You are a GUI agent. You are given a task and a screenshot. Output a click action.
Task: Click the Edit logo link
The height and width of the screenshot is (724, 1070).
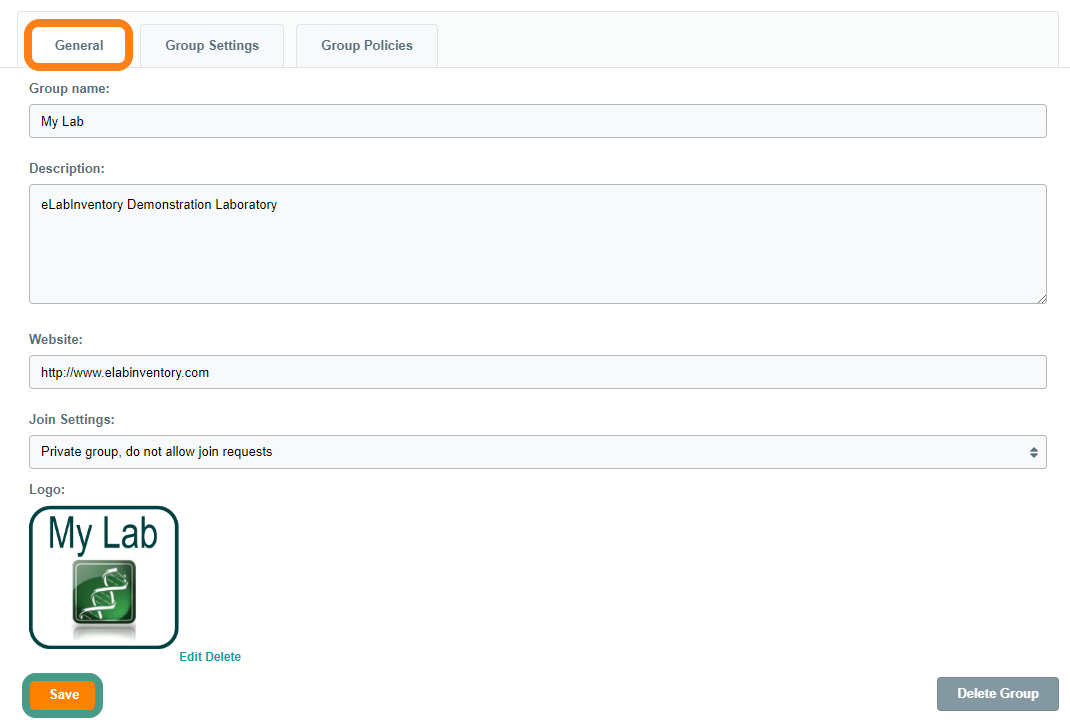(x=191, y=657)
